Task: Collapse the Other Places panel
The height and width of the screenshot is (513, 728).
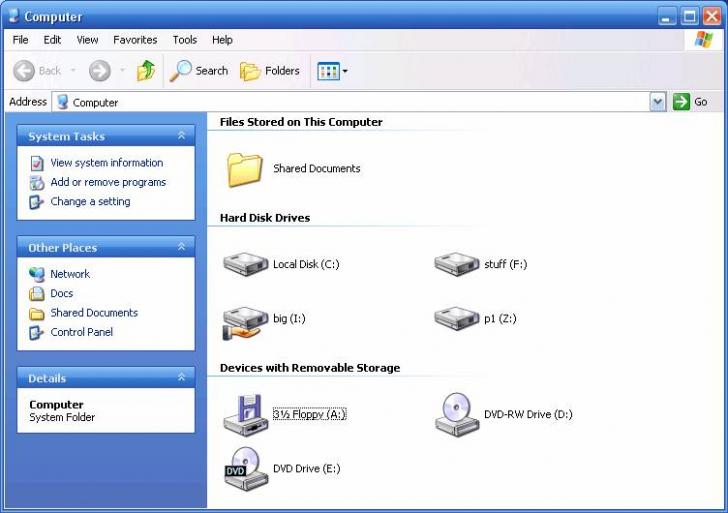Action: tap(181, 247)
